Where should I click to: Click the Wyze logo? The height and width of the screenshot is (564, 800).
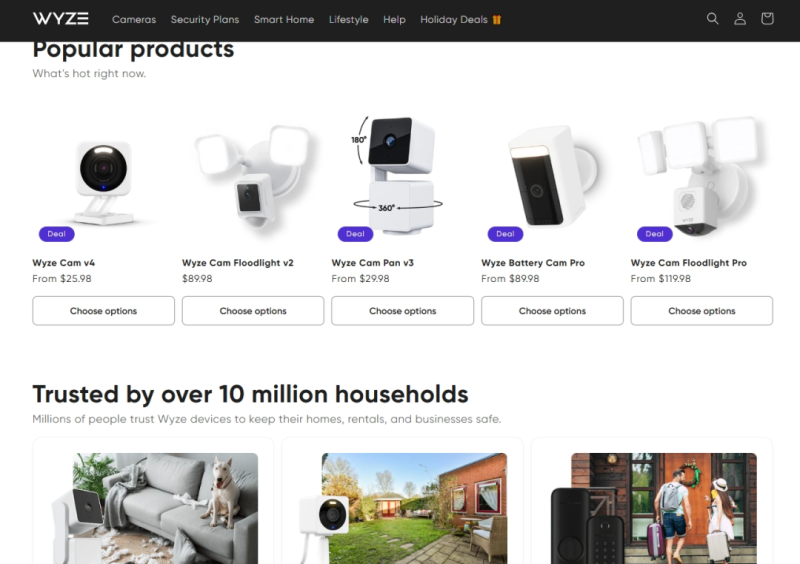pos(61,19)
